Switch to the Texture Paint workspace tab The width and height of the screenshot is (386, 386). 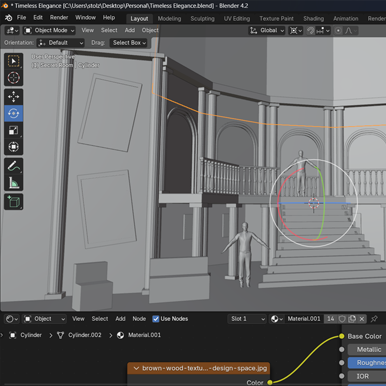point(276,19)
